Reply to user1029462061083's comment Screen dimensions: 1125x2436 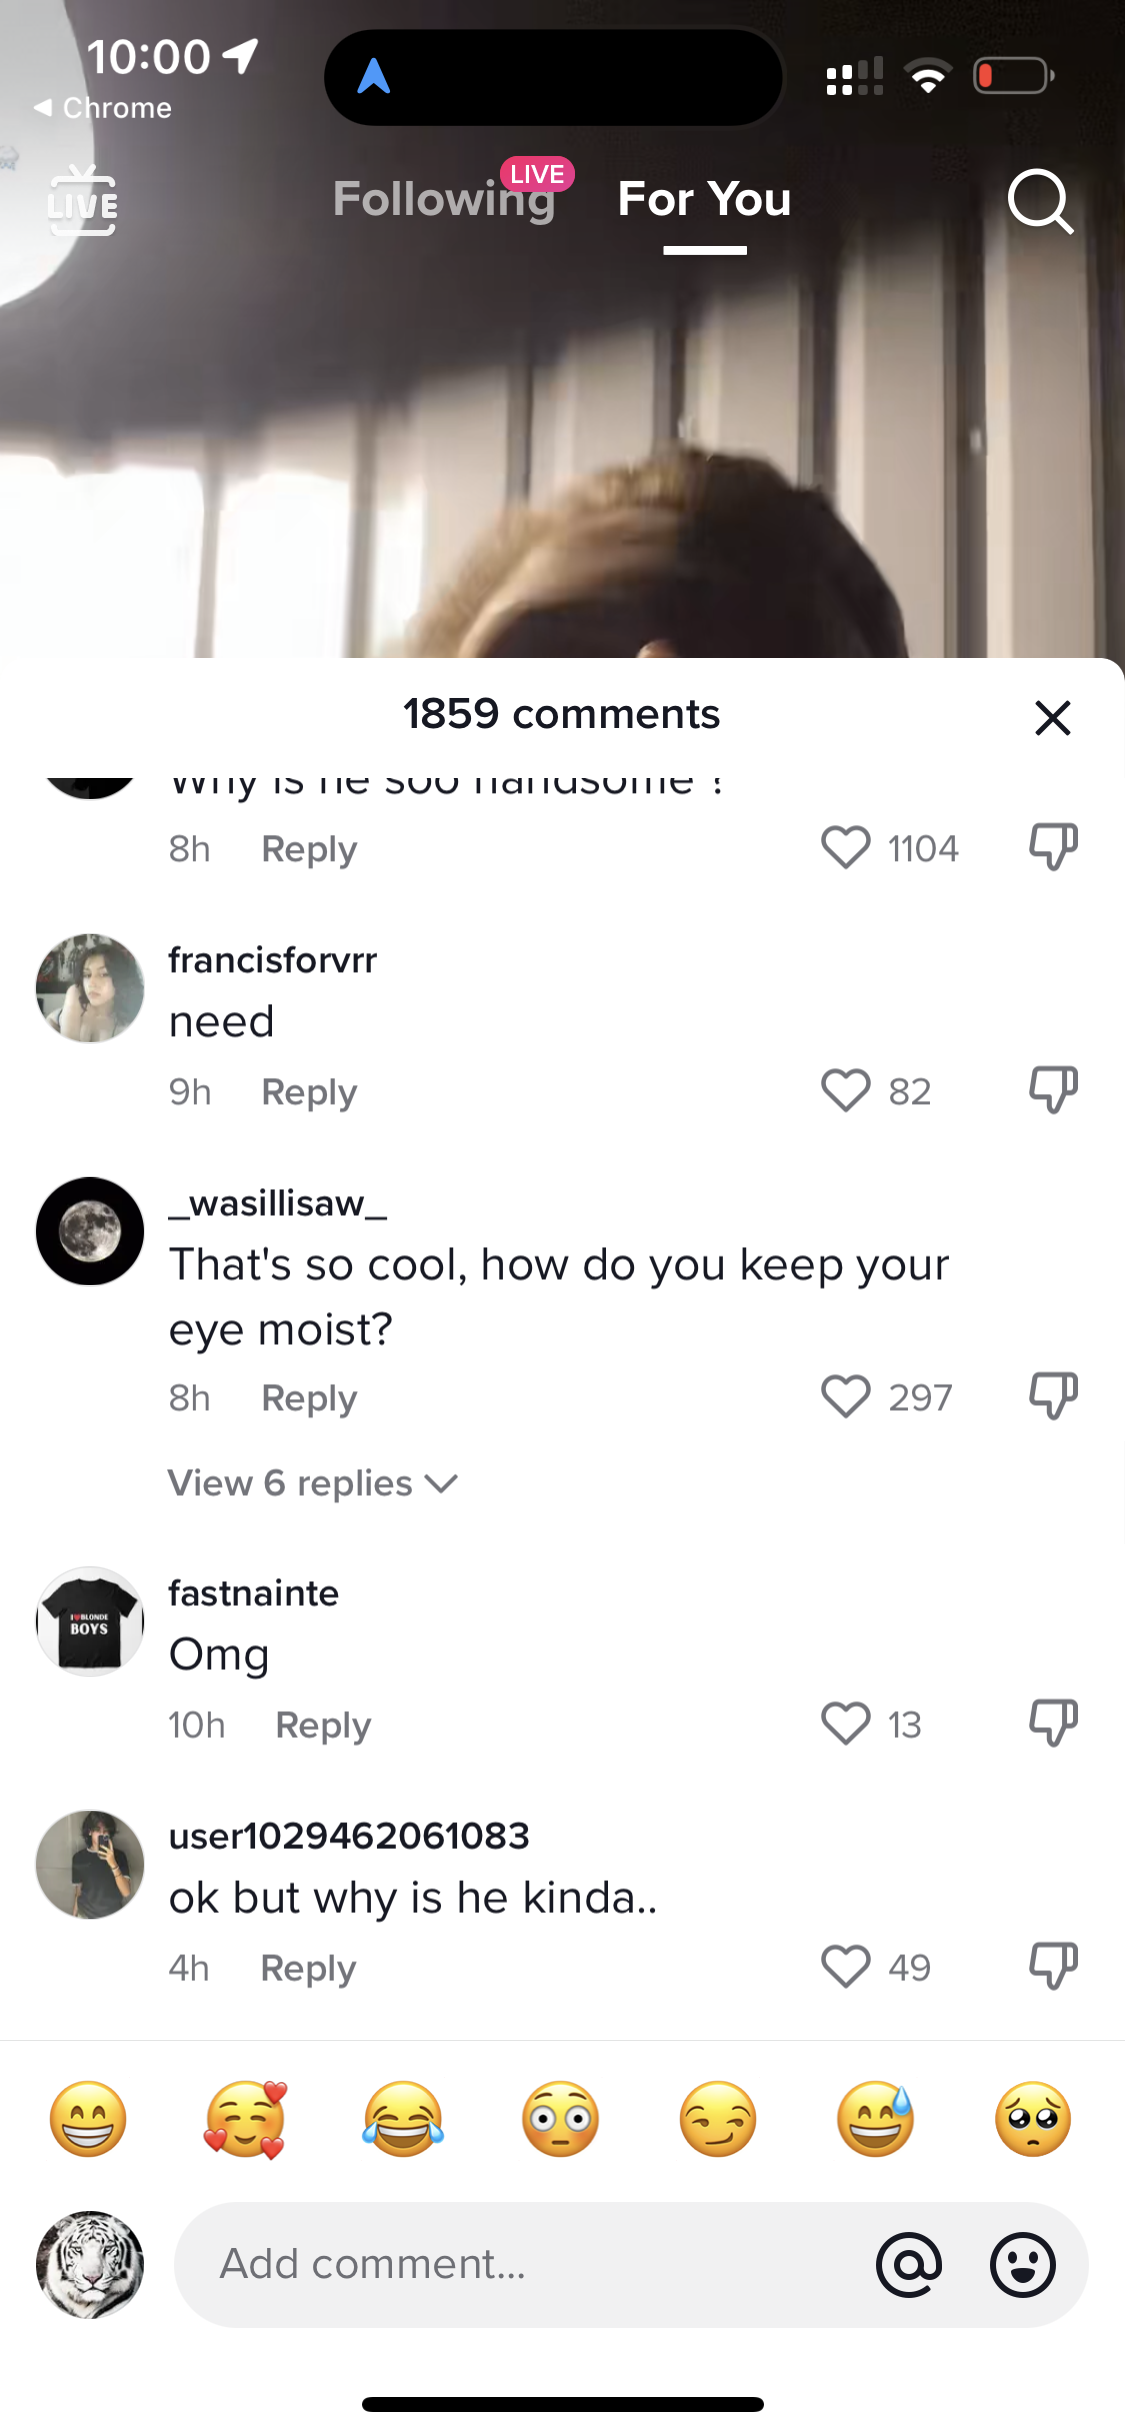click(x=308, y=1968)
